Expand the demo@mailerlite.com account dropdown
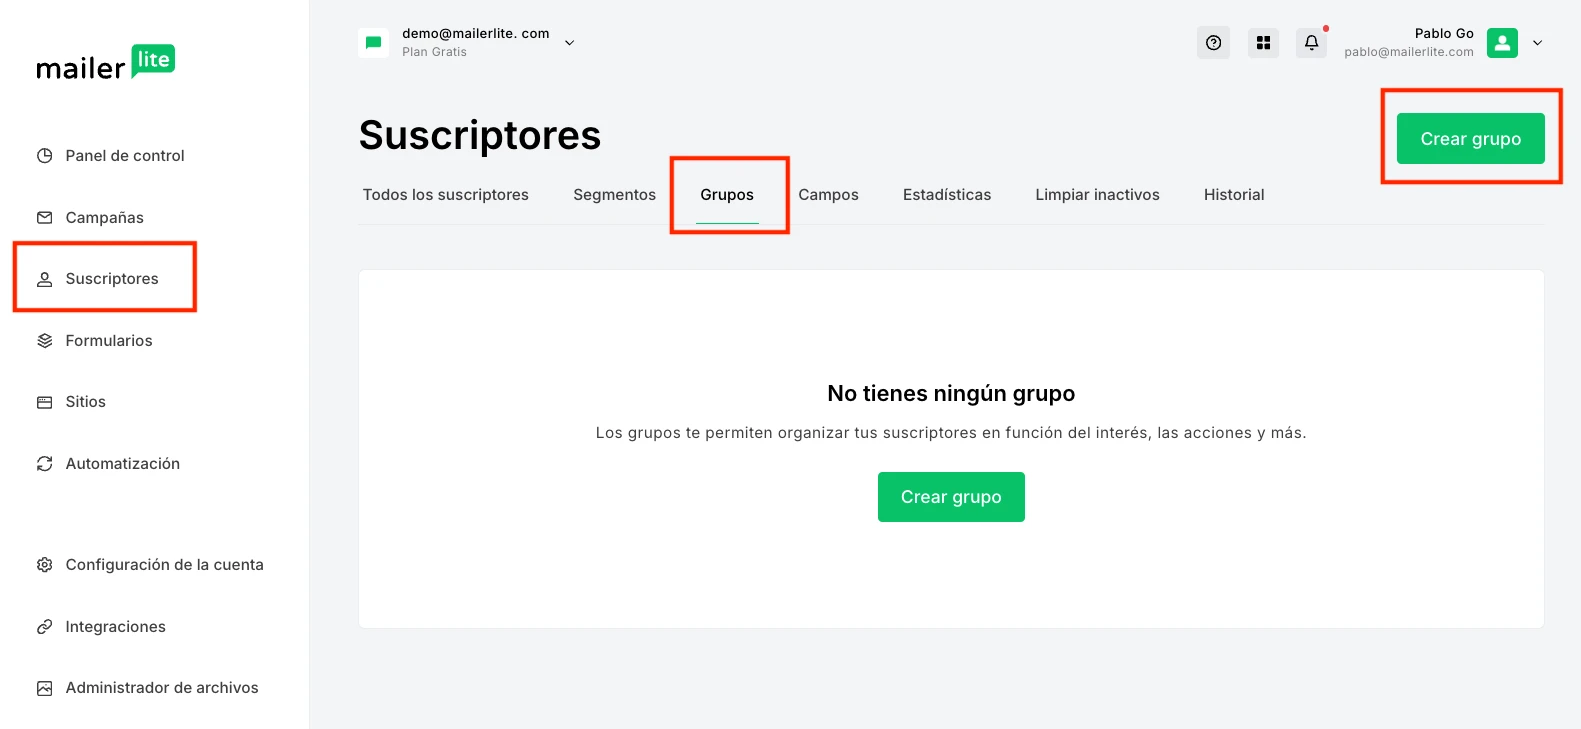This screenshot has width=1581, height=729. coord(569,43)
